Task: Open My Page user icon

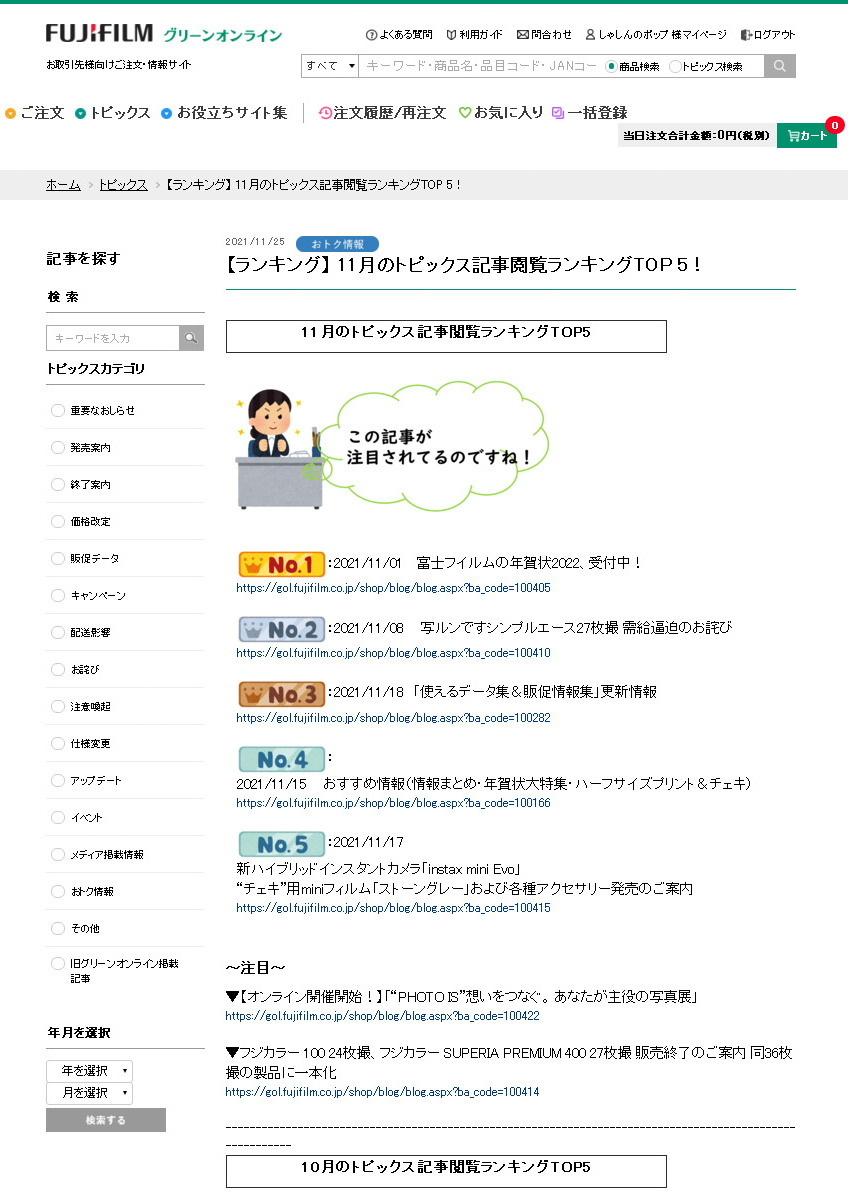Action: (x=591, y=35)
